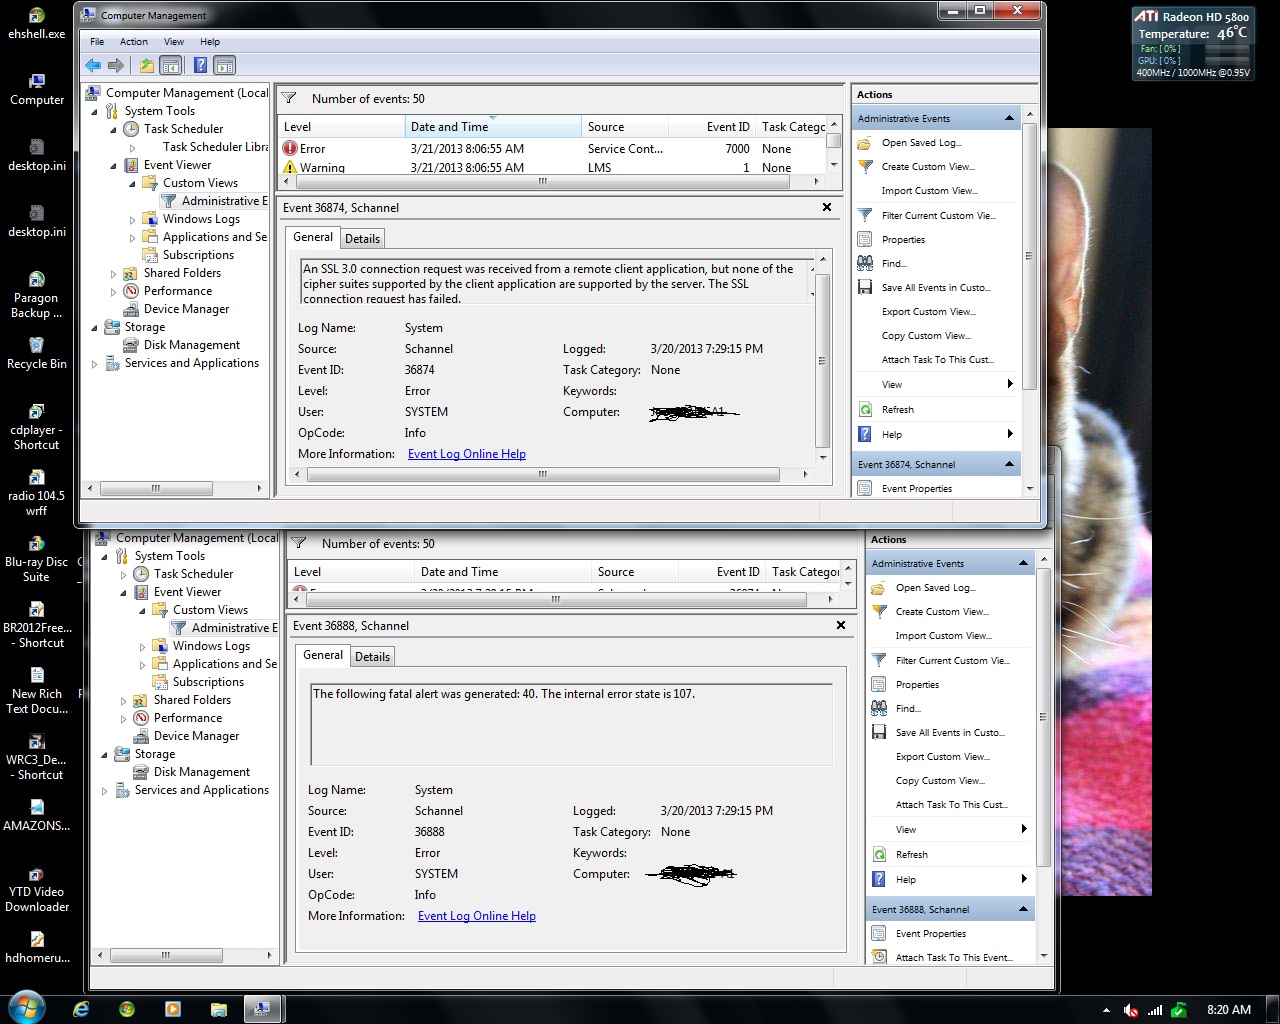Unmute the volume icon in system tray
Viewport: 1280px width, 1024px height.
coord(1131,1010)
